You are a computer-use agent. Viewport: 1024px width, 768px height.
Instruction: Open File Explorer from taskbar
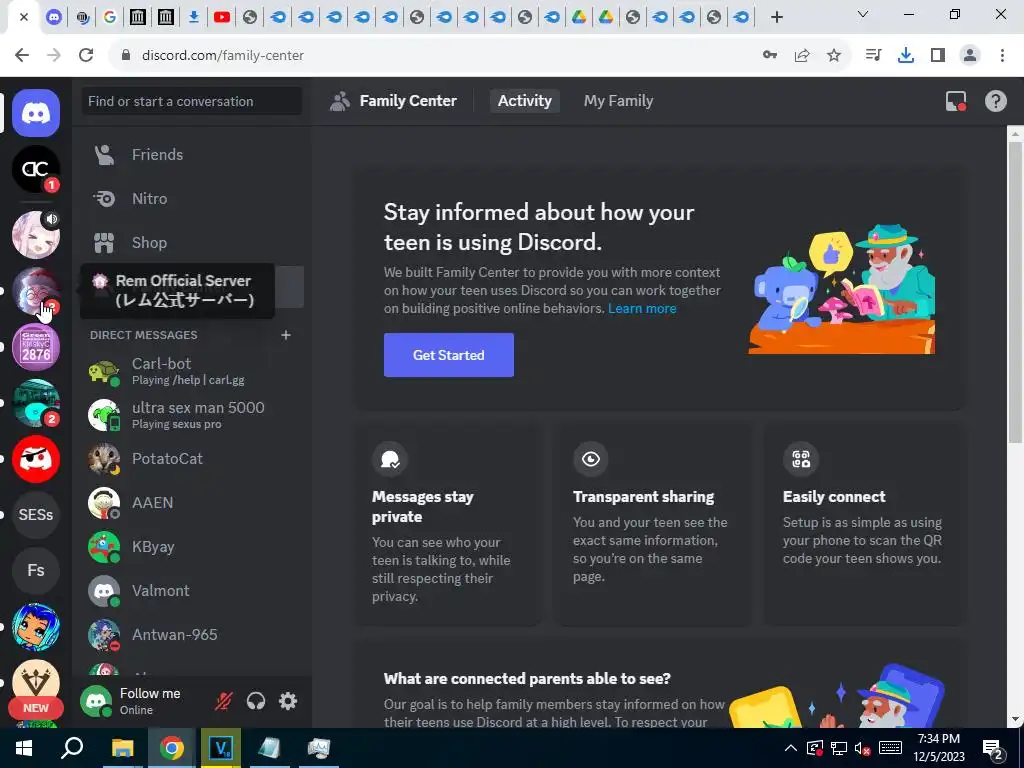(x=122, y=748)
